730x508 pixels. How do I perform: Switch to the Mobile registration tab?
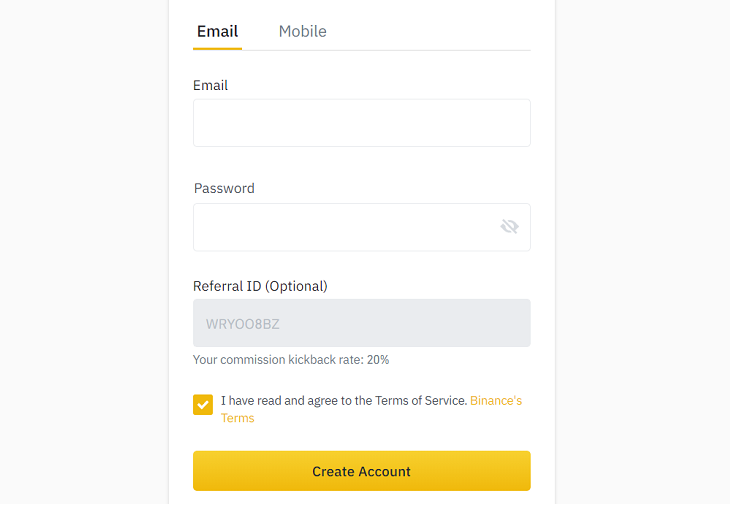click(x=303, y=31)
